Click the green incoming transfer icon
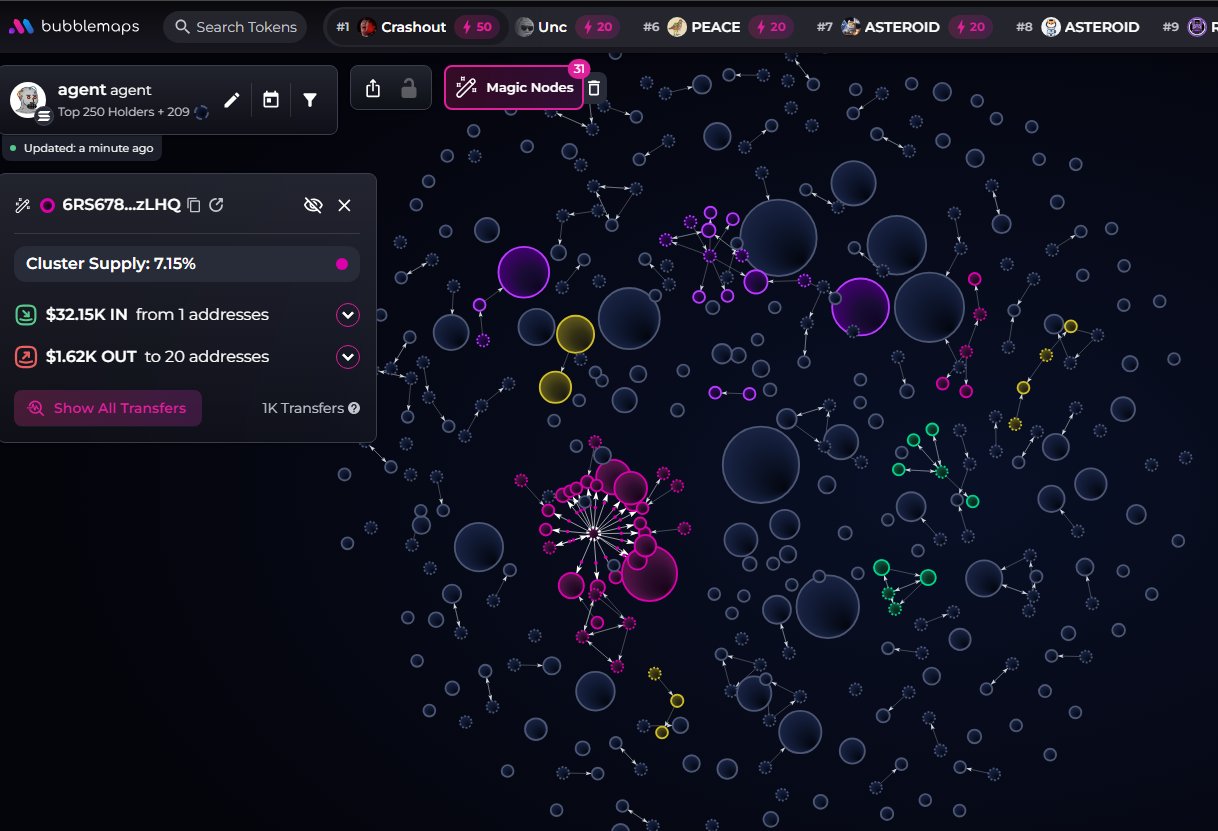The height and width of the screenshot is (831, 1218). [26, 315]
